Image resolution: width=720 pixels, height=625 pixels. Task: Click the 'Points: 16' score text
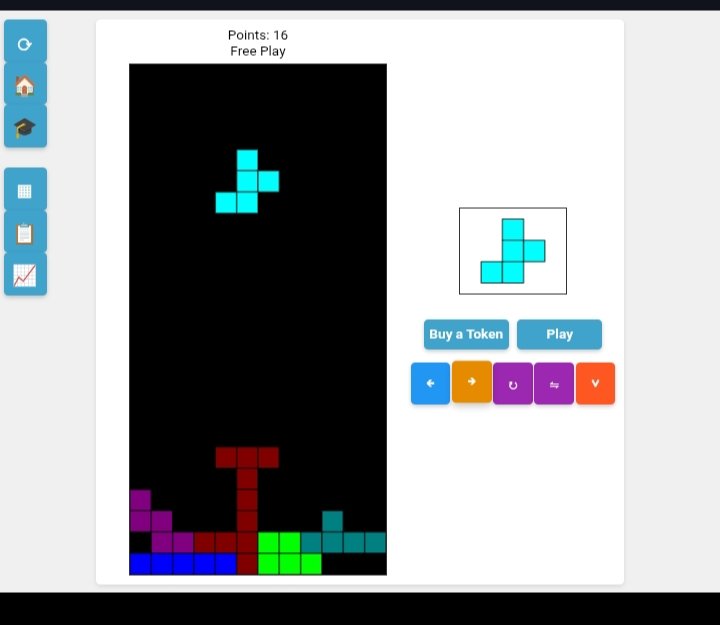(258, 35)
